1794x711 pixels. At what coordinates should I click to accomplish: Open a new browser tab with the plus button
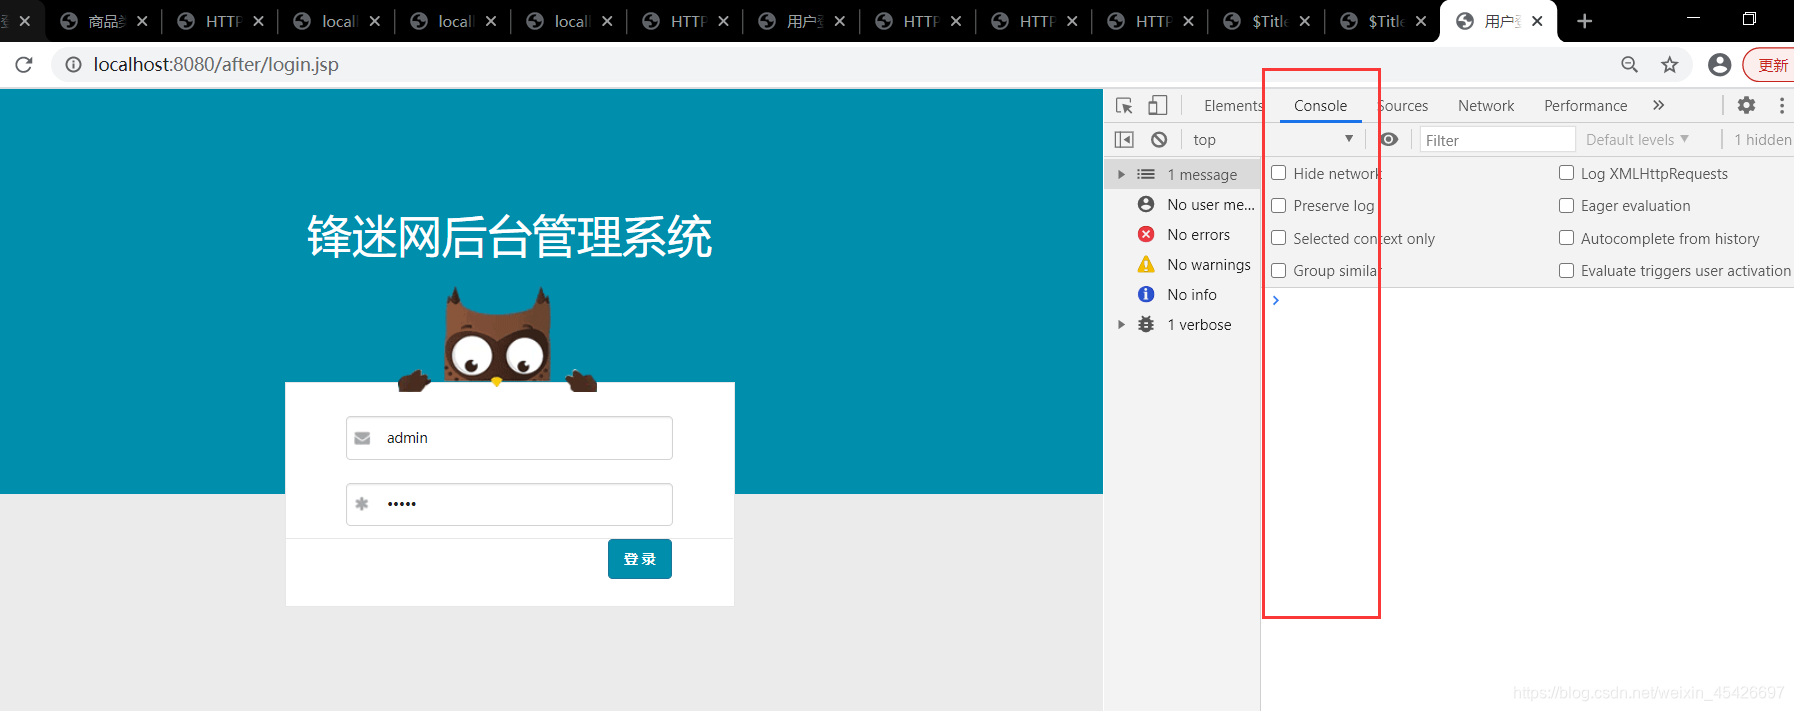click(x=1584, y=21)
